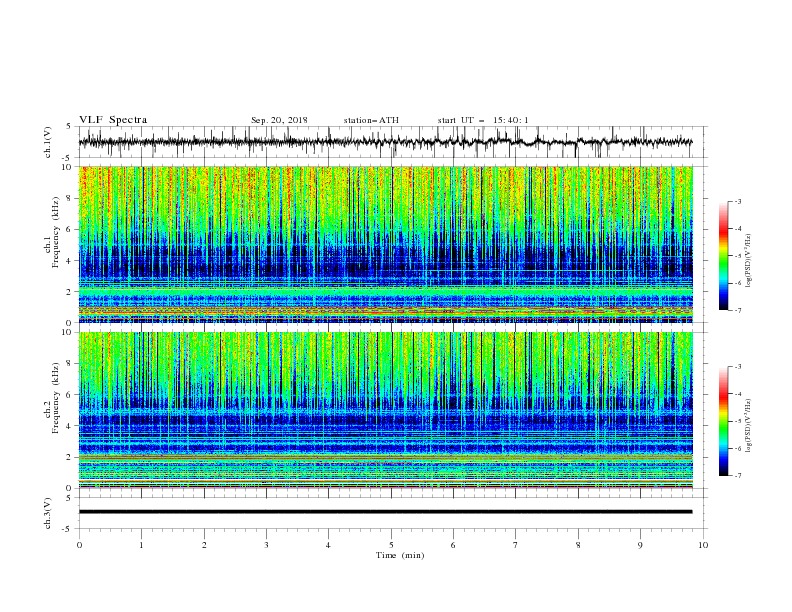Click the log(PSD) label beside the ch.2 color bar
Screen dimensions: 792x612
[748, 426]
